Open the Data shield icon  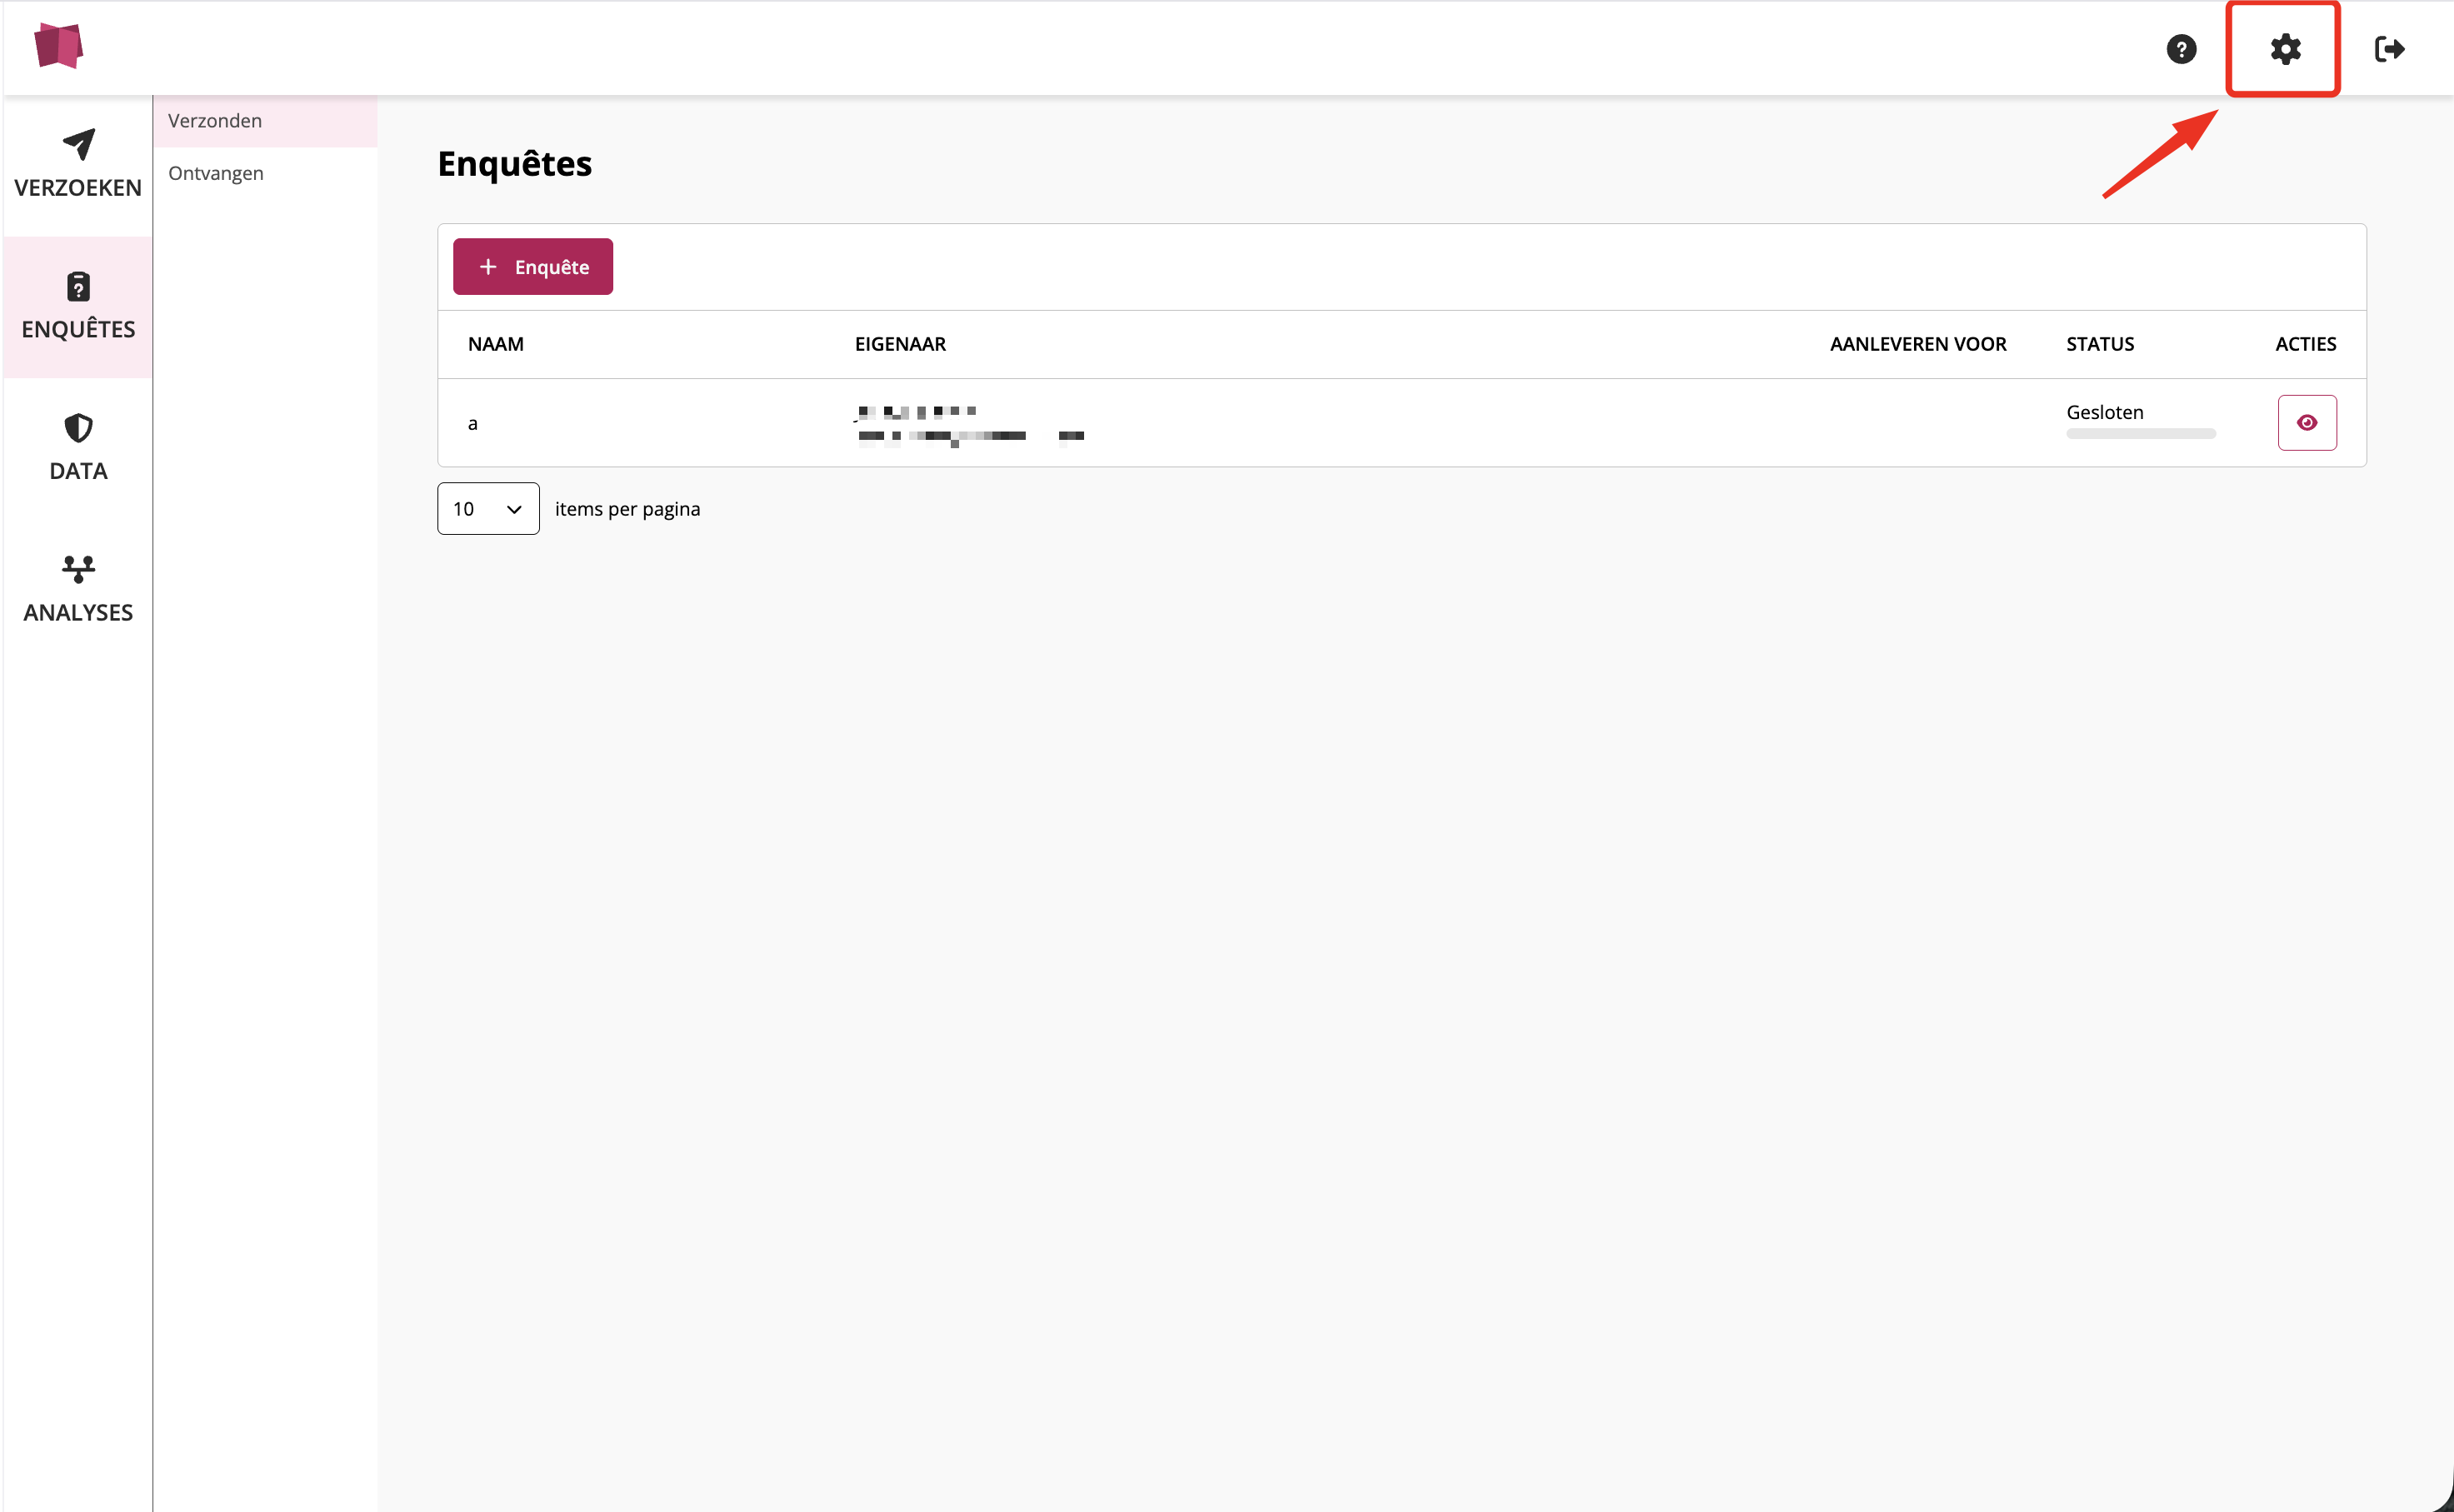pos(78,428)
